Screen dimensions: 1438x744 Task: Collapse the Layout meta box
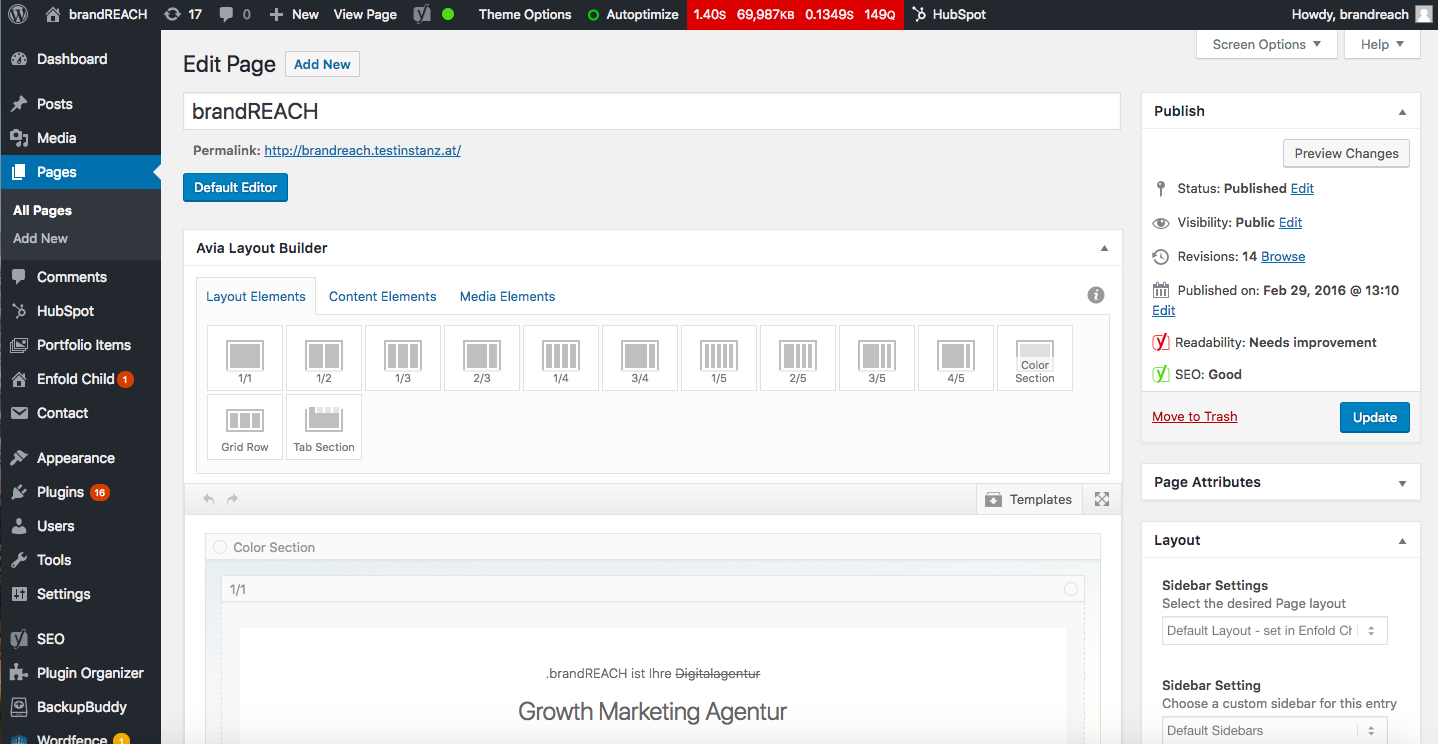[1402, 541]
